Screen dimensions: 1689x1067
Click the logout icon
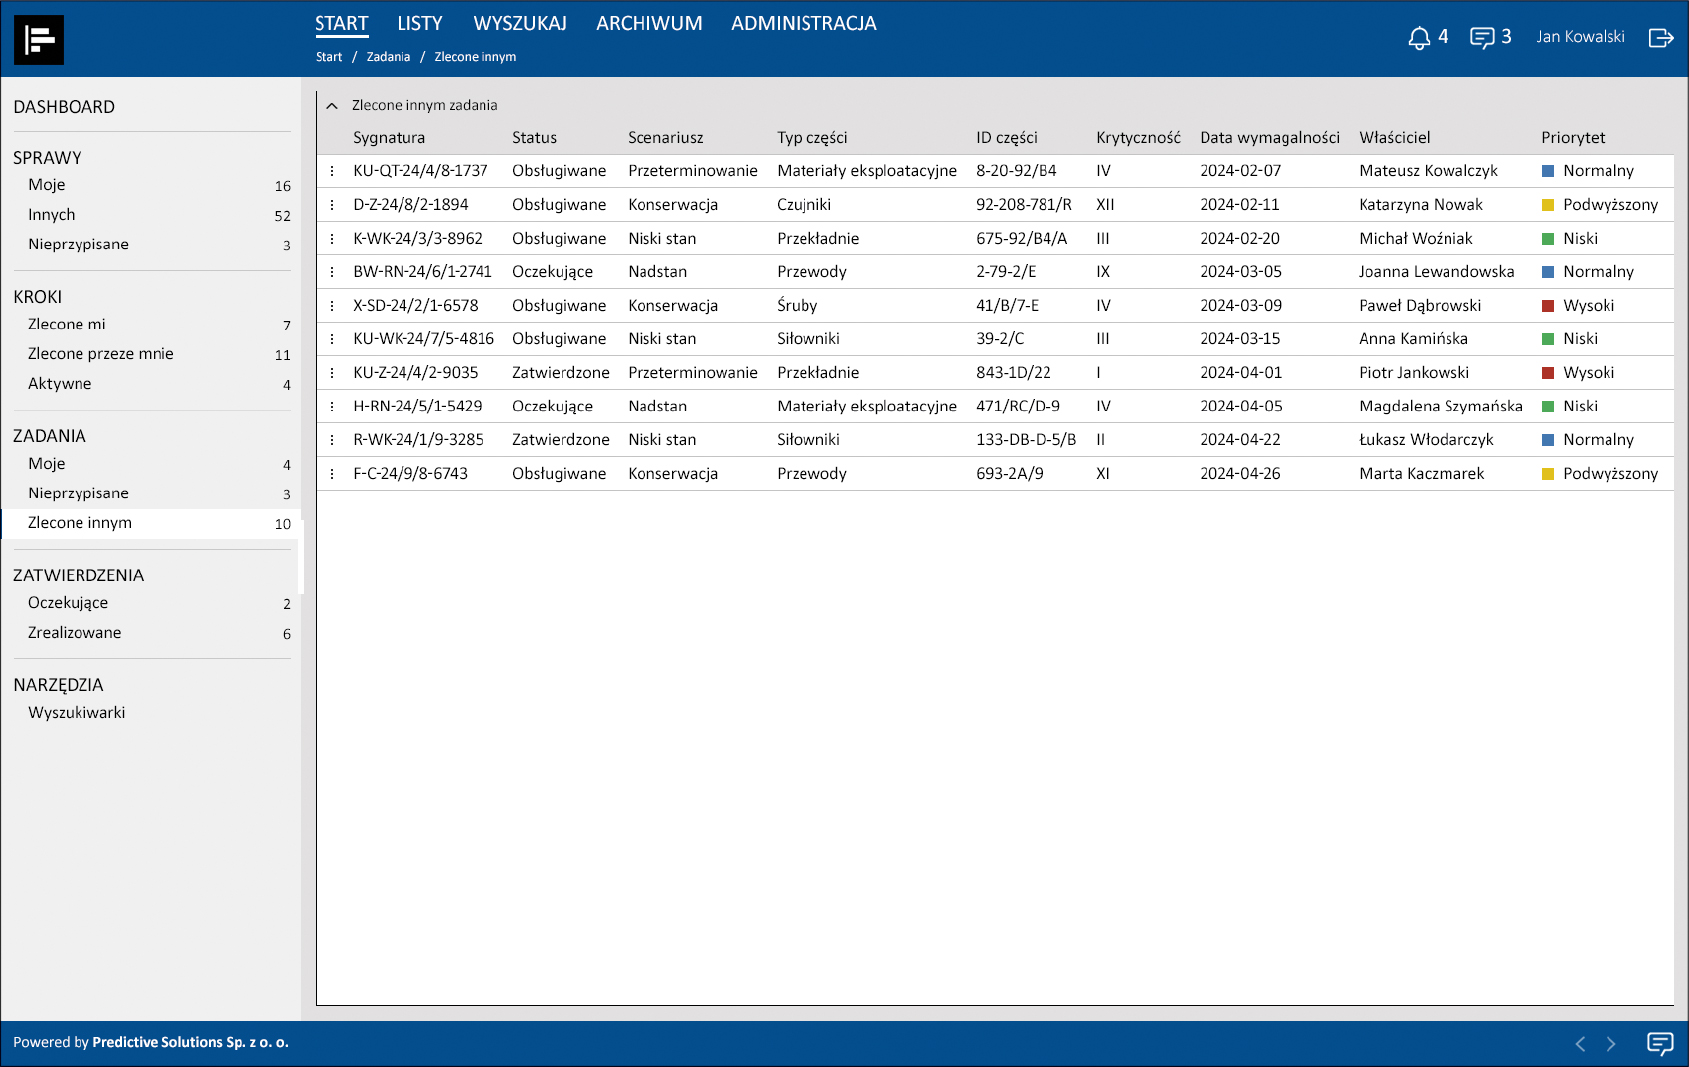[1661, 38]
